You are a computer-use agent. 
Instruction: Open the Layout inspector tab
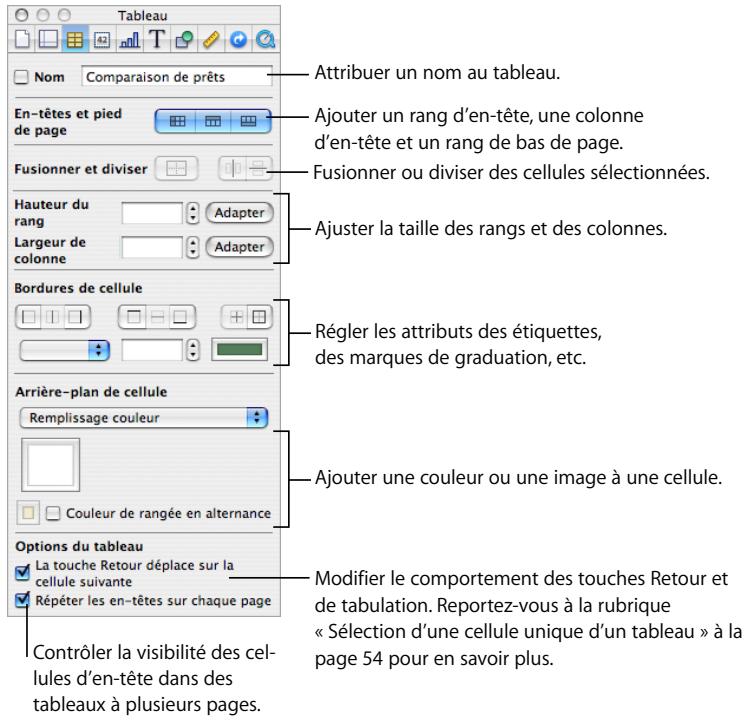48,39
